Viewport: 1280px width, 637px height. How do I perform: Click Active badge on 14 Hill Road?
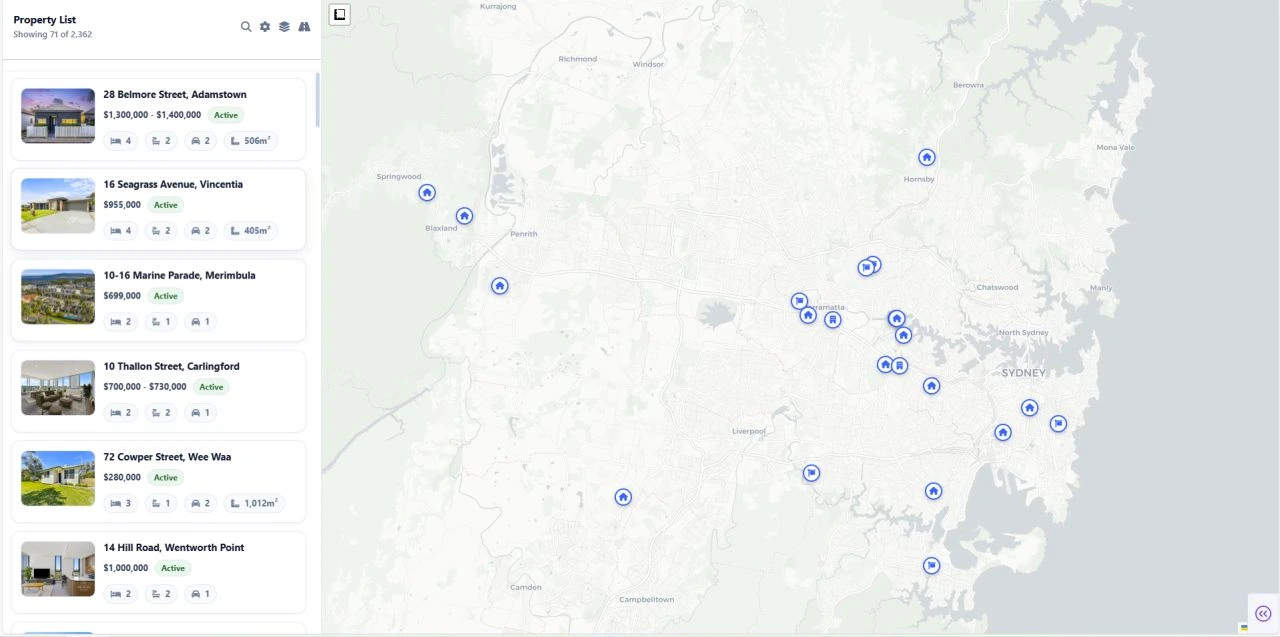pos(173,568)
